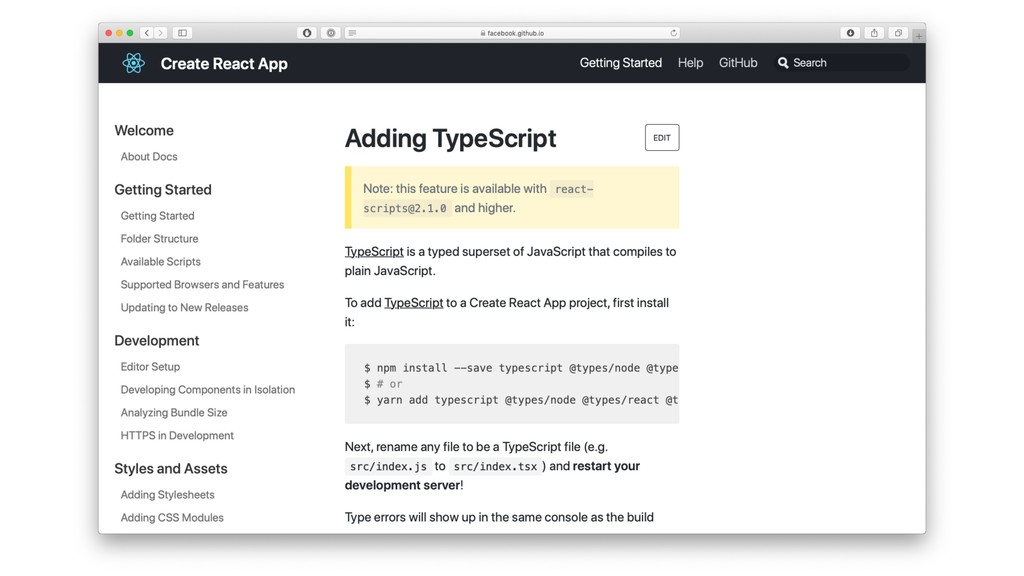Open Getting Started in top navigation
1024x576 pixels.
tap(620, 63)
